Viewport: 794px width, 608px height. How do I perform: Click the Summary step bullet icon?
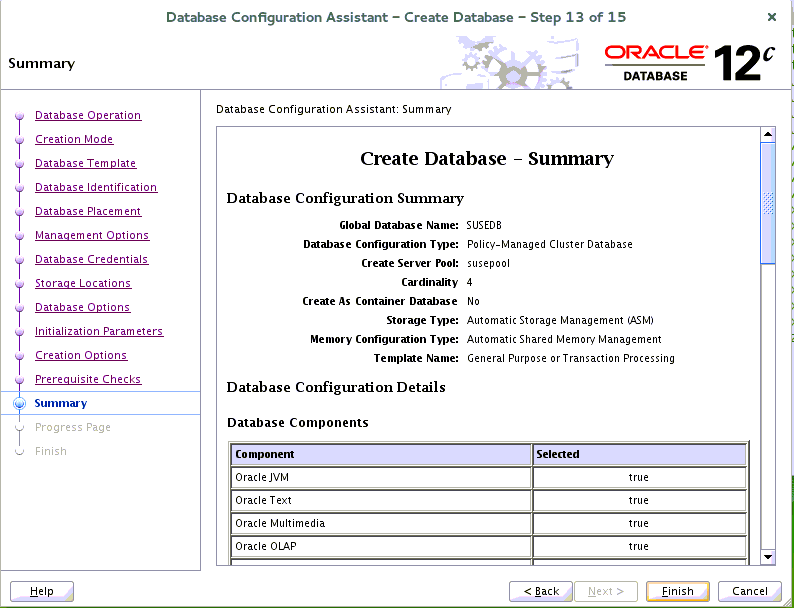click(20, 403)
